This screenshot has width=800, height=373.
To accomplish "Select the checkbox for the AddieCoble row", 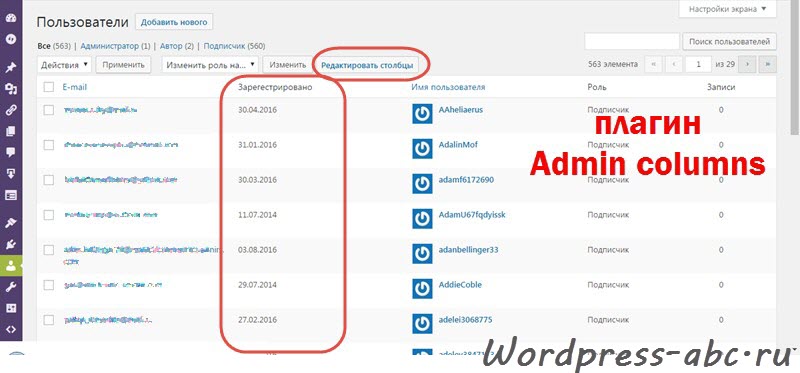I will (x=48, y=285).
